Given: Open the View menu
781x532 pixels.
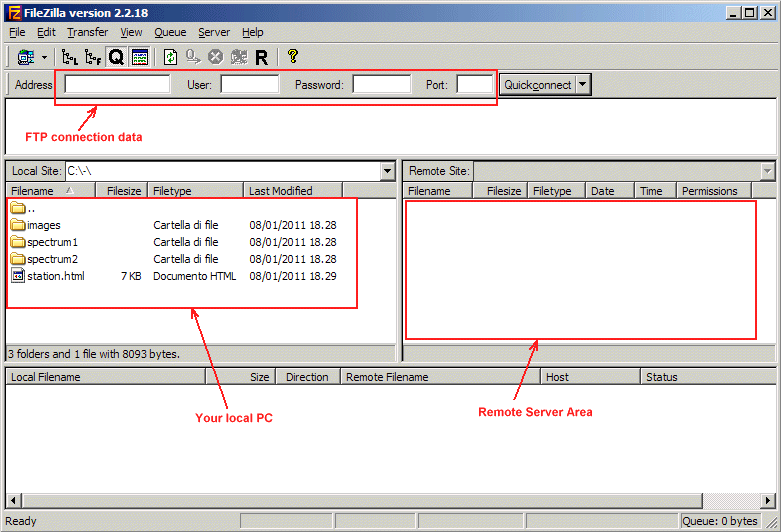Looking at the screenshot, I should click(131, 32).
